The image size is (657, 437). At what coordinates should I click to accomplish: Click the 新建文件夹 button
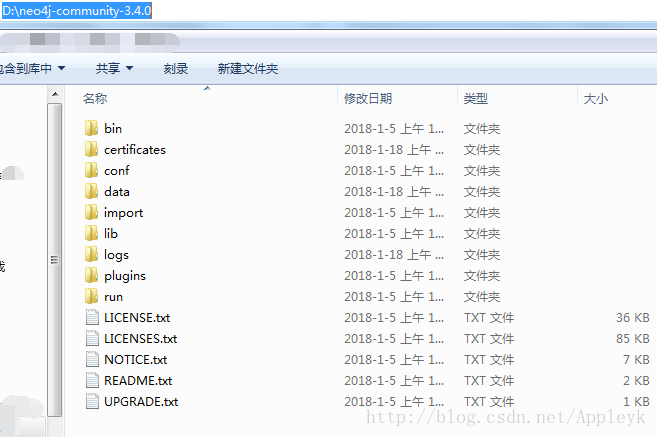point(248,68)
